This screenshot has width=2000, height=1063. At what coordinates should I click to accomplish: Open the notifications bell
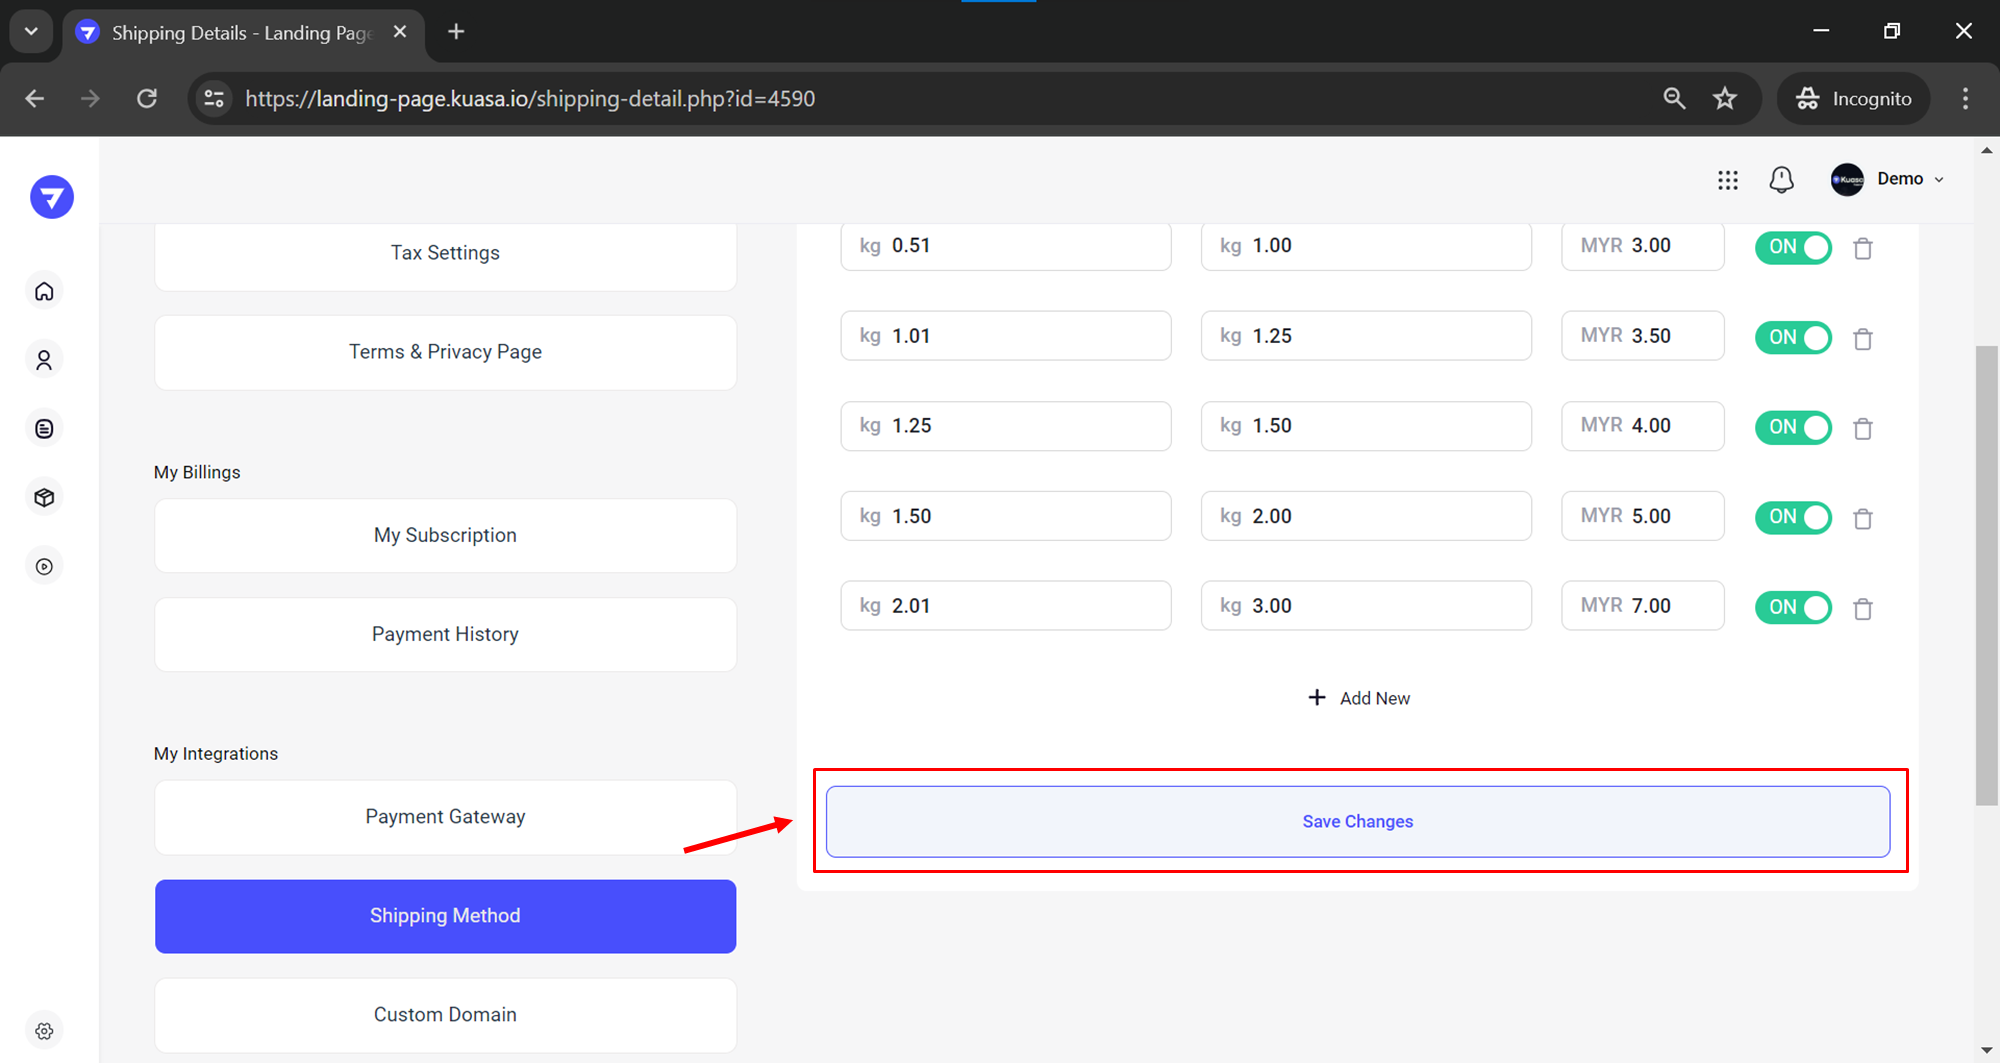tap(1781, 180)
